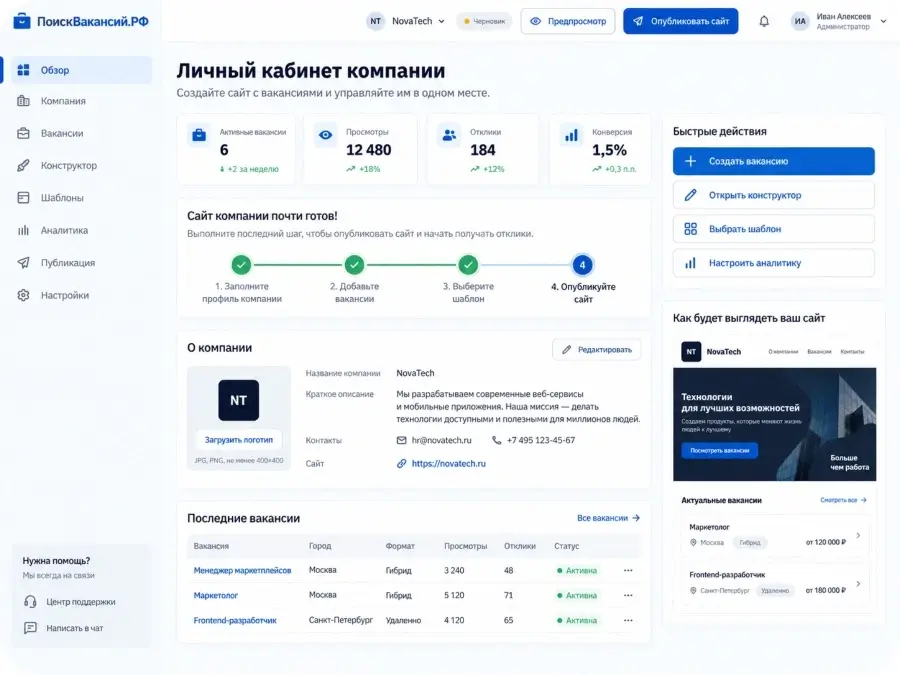900x675 pixels.
Task: Click the NT logo in site preview
Action: [x=691, y=351]
